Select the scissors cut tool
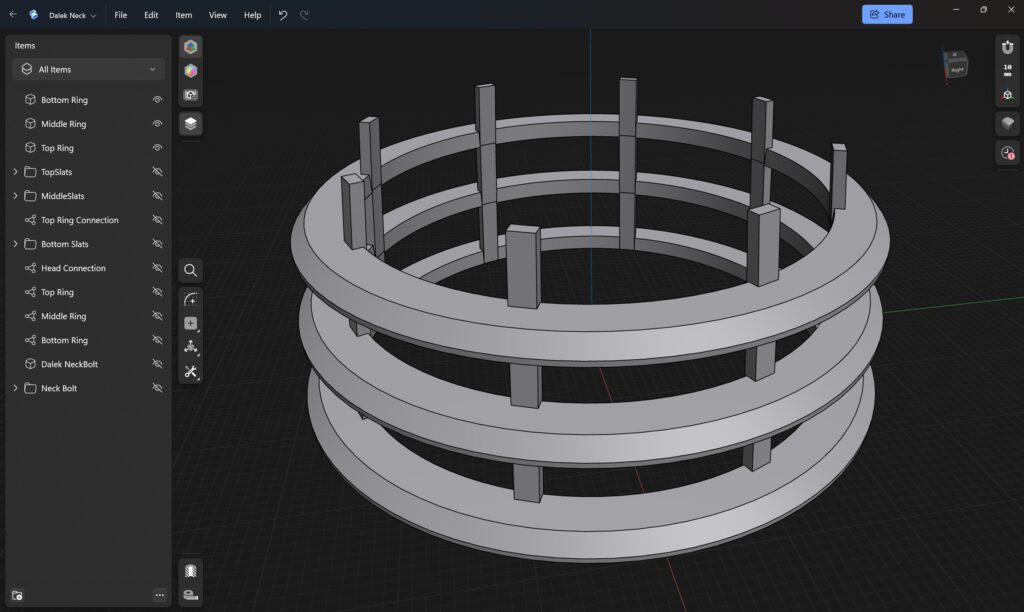 (190, 371)
